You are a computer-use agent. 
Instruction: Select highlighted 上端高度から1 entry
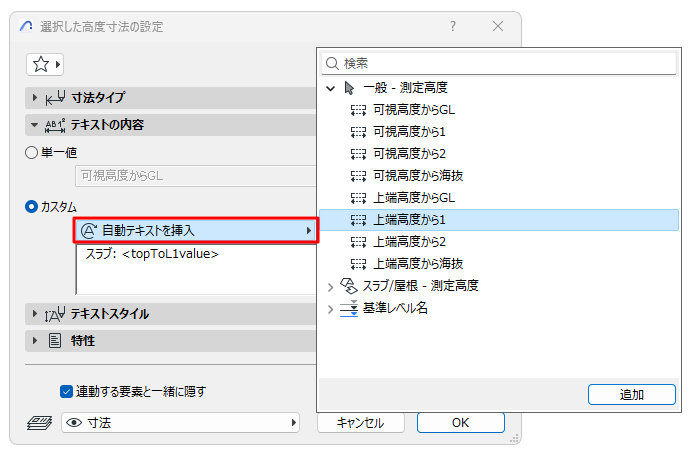(499, 220)
